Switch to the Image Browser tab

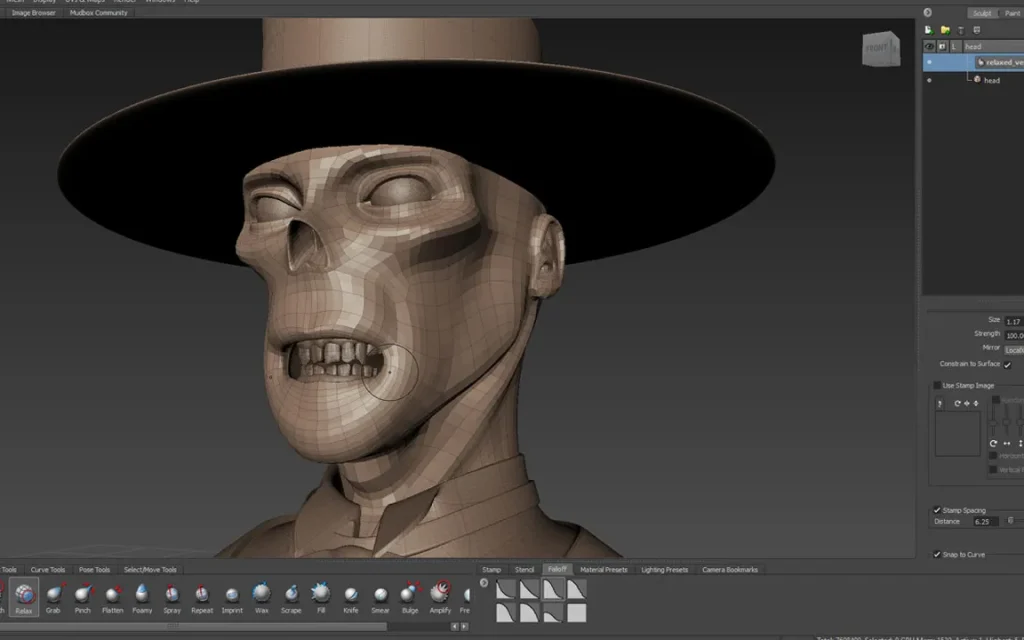point(33,12)
